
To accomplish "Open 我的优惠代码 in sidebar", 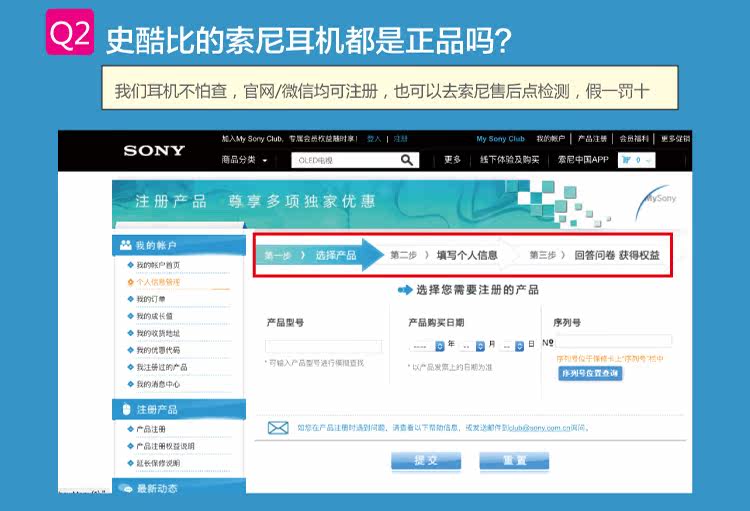I will (158, 350).
